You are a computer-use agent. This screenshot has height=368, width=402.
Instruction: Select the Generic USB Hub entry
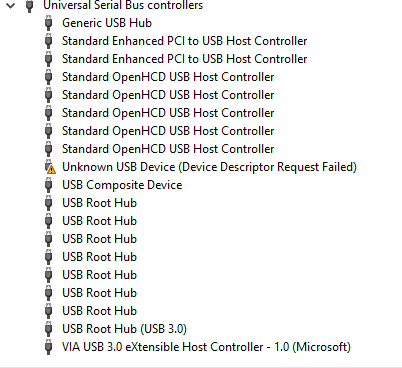[x=107, y=23]
